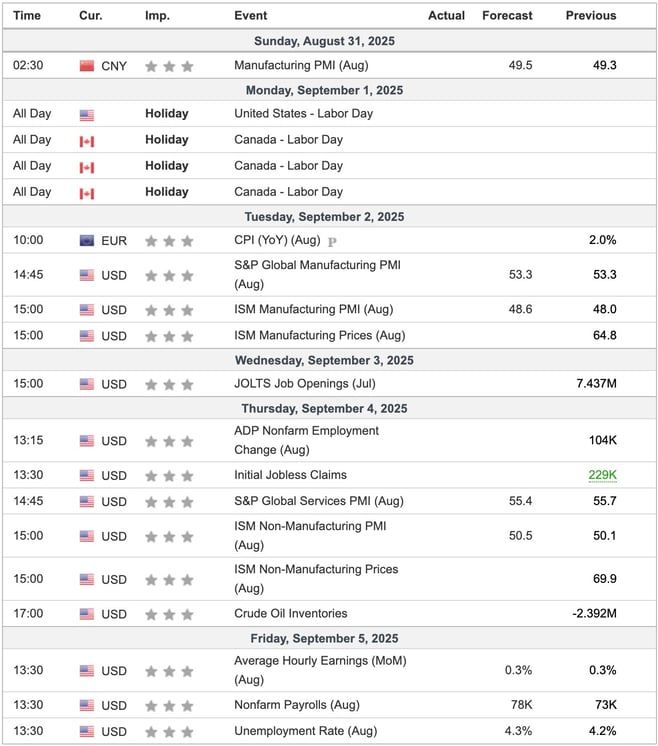Click the US flag in the Nonfarm Payrolls row
The height and width of the screenshot is (746, 658).
[87, 706]
